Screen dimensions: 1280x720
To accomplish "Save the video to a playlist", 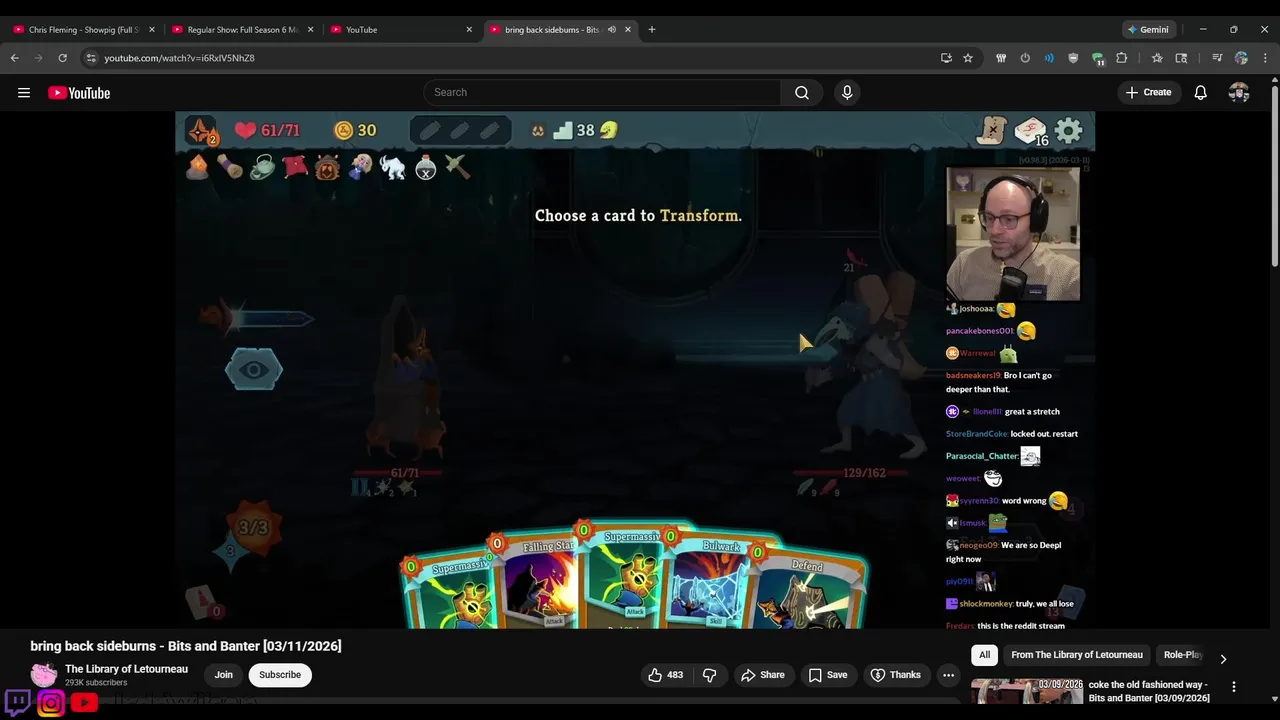I will click(x=828, y=675).
